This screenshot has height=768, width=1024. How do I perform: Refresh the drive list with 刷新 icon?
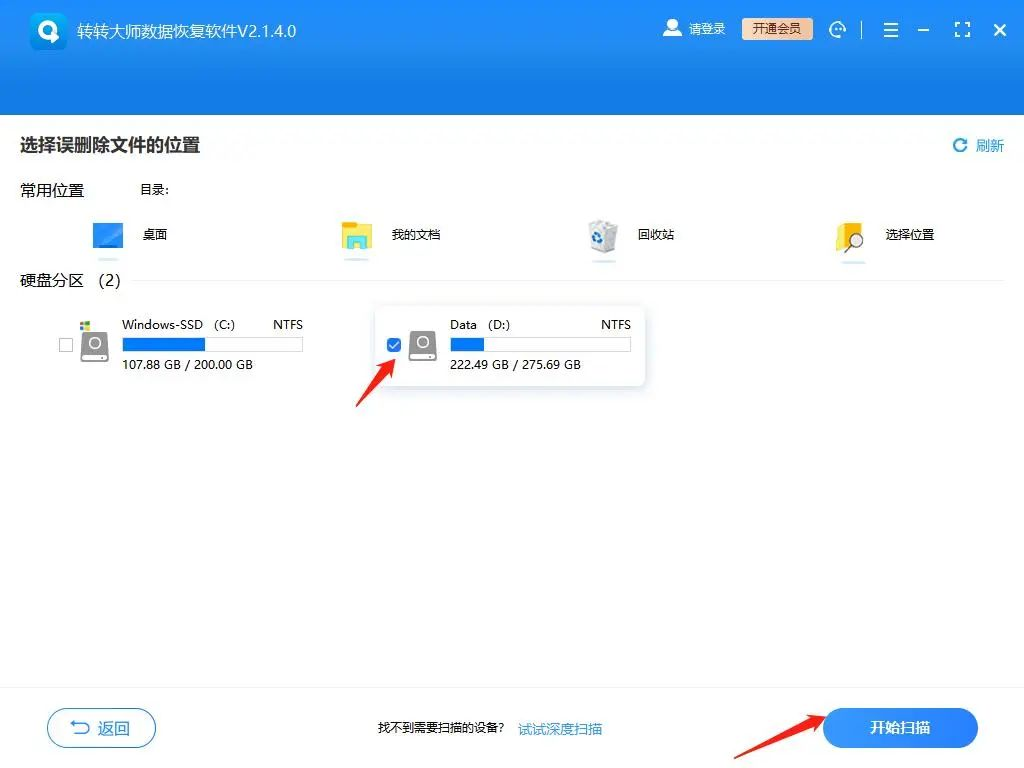point(959,145)
